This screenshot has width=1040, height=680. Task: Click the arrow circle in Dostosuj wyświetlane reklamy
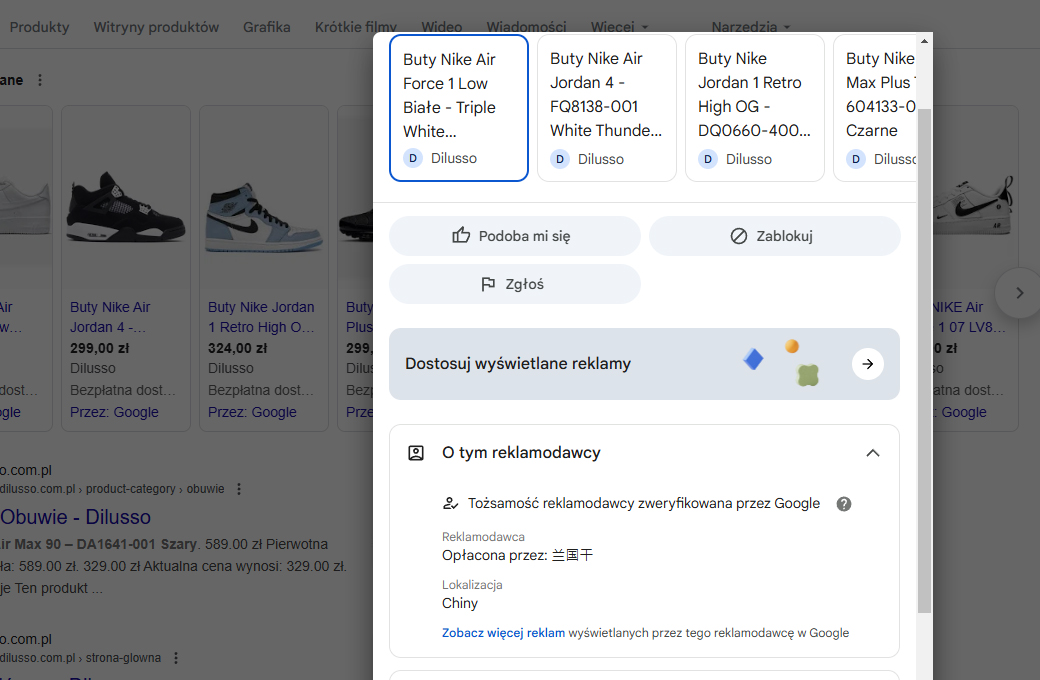coord(868,364)
